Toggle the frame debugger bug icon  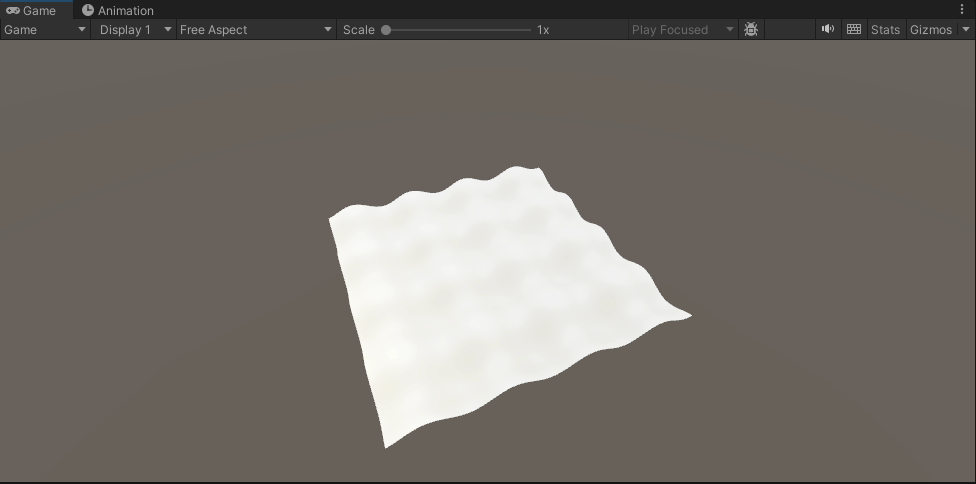(x=751, y=29)
